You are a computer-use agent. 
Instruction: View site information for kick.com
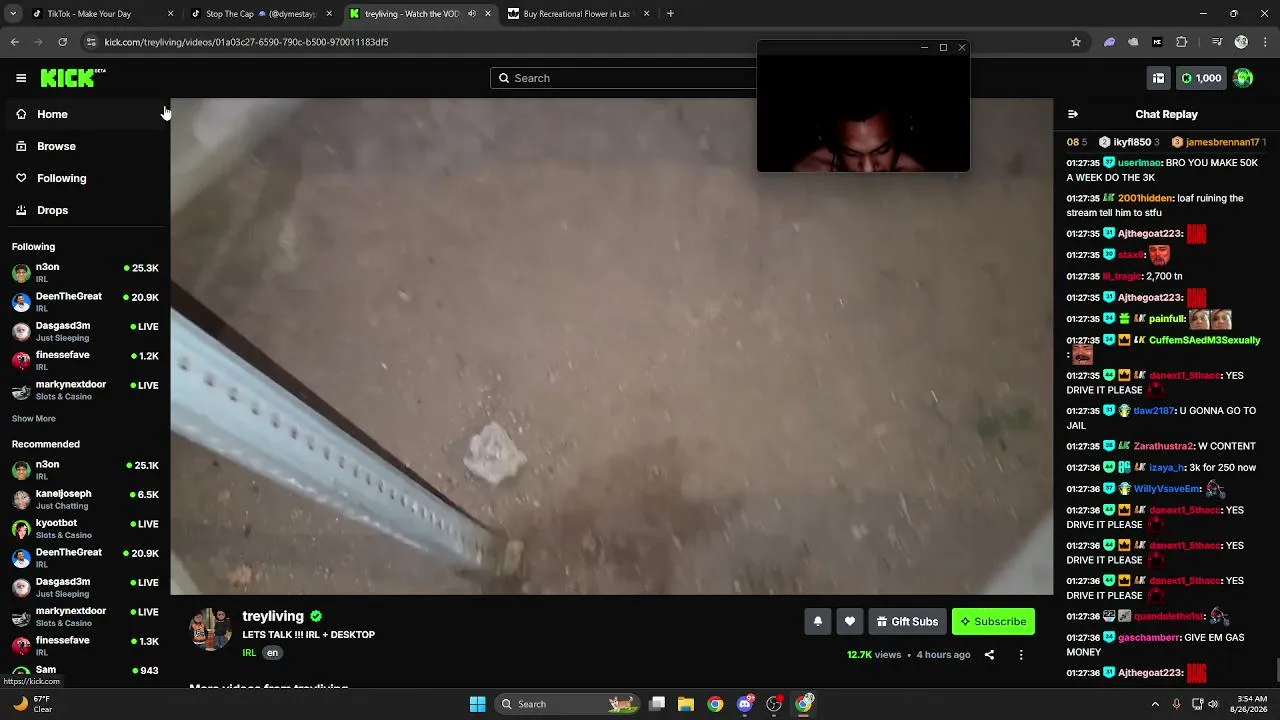[91, 42]
